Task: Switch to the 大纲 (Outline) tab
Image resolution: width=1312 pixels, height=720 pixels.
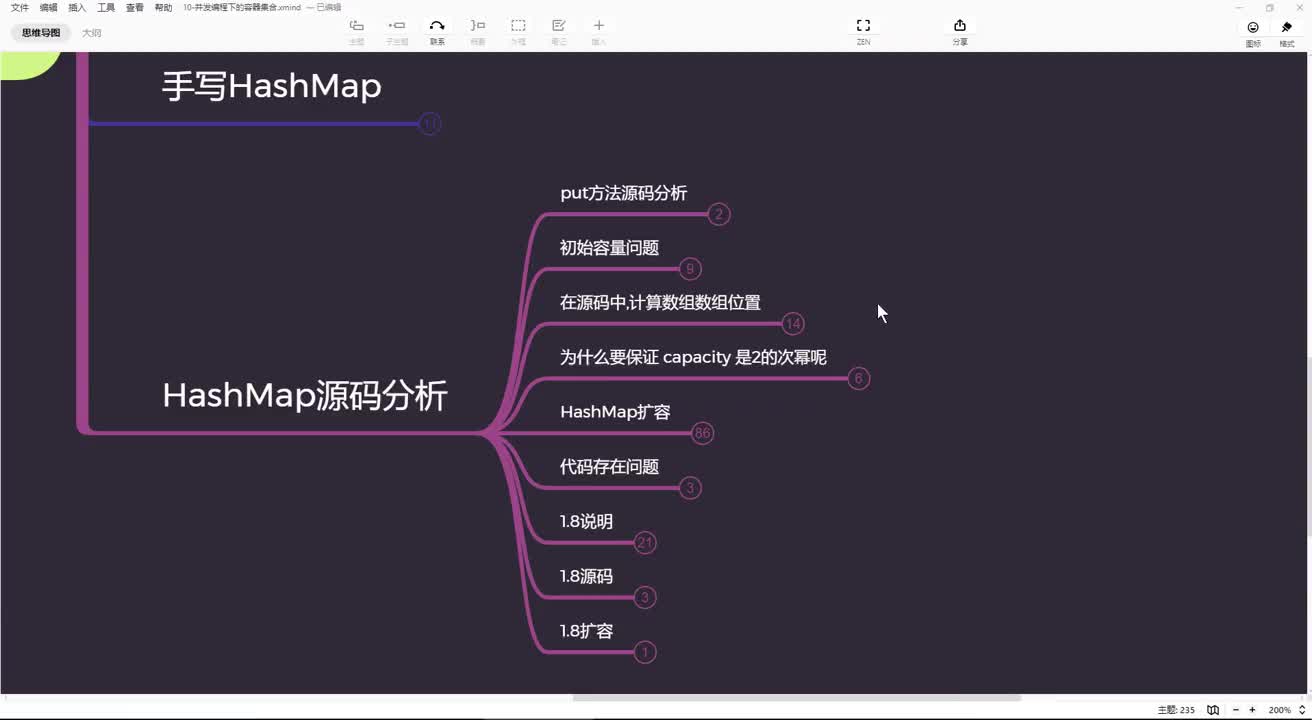Action: pyautogui.click(x=91, y=33)
